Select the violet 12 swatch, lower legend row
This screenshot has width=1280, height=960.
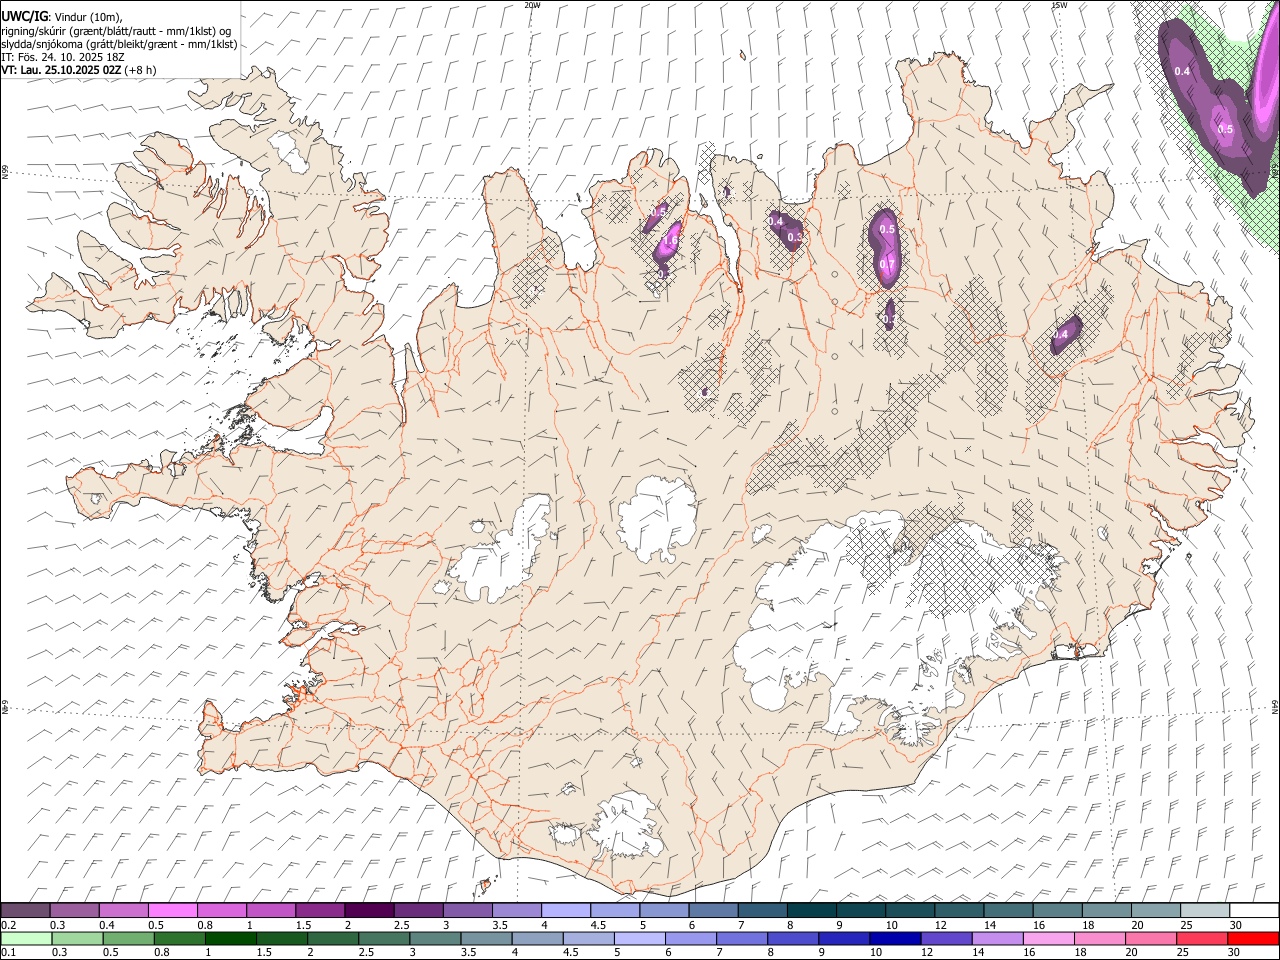(x=945, y=938)
